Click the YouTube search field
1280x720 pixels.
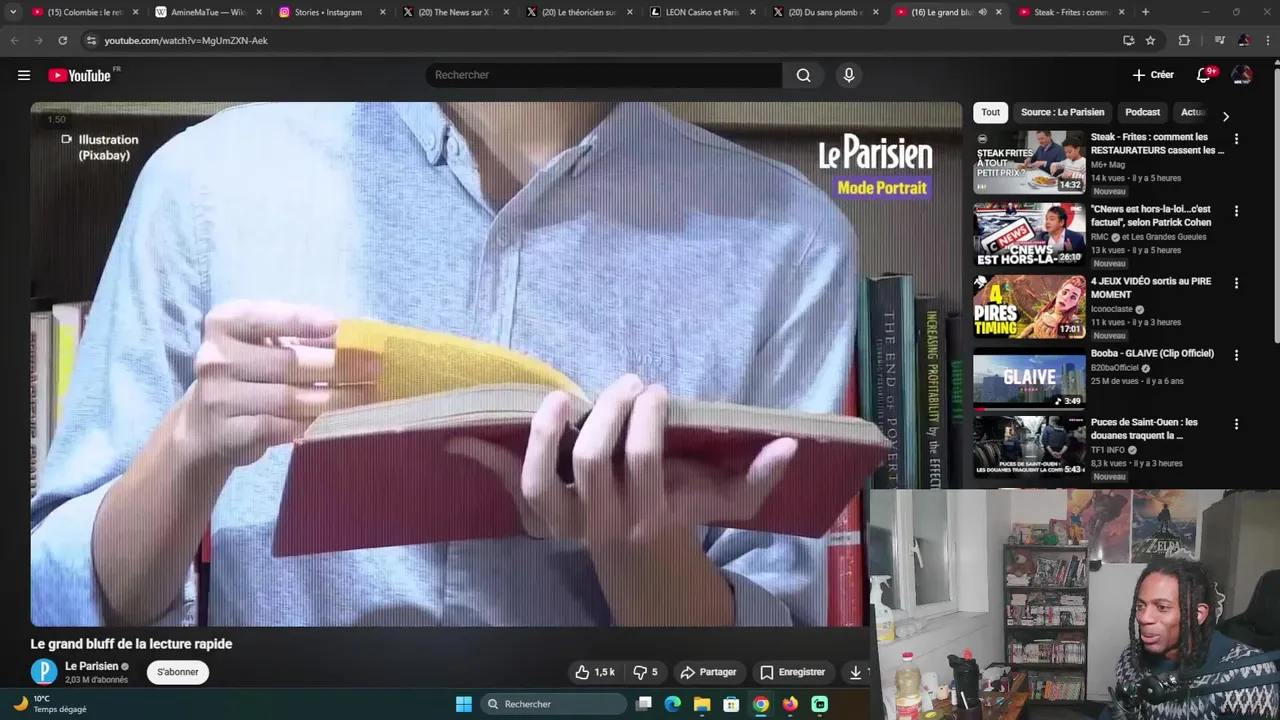tap(605, 75)
